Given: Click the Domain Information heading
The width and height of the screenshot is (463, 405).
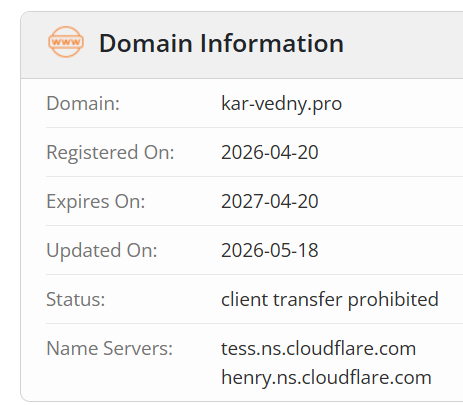Looking at the screenshot, I should [221, 43].
